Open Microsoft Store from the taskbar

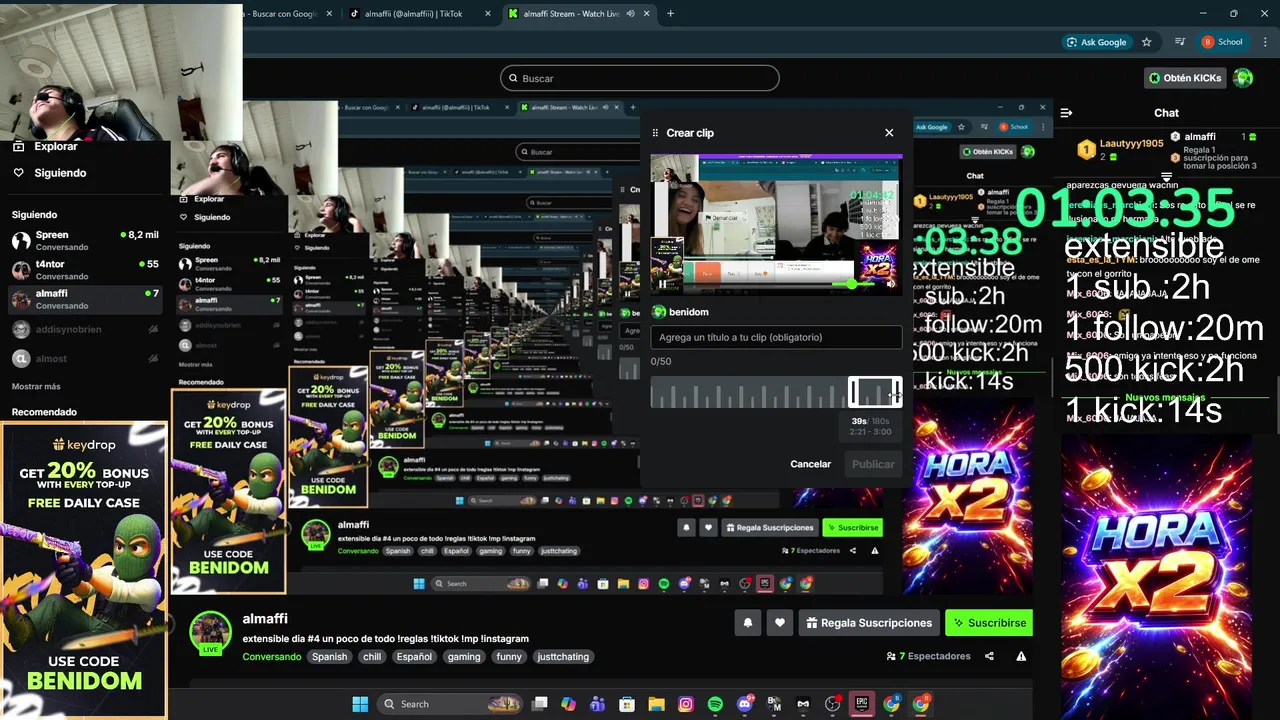627,704
